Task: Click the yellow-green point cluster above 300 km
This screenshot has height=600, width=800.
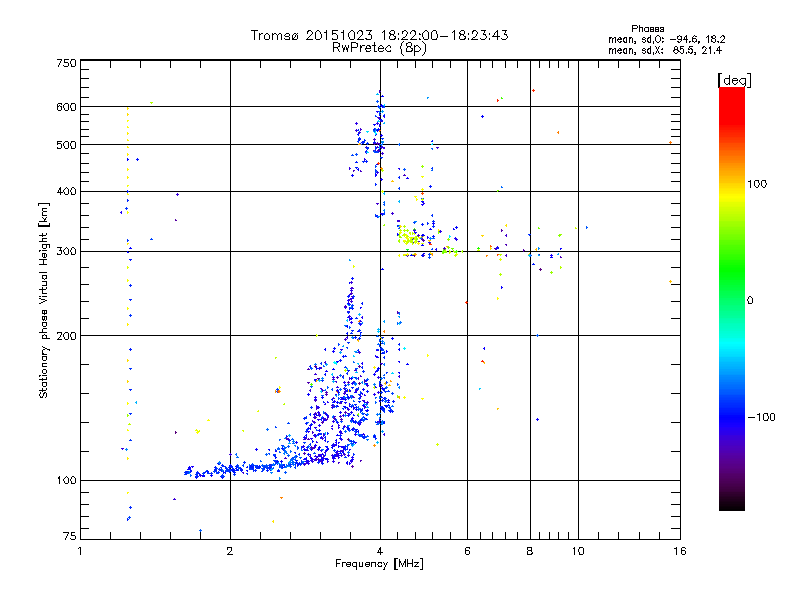Action: [408, 237]
